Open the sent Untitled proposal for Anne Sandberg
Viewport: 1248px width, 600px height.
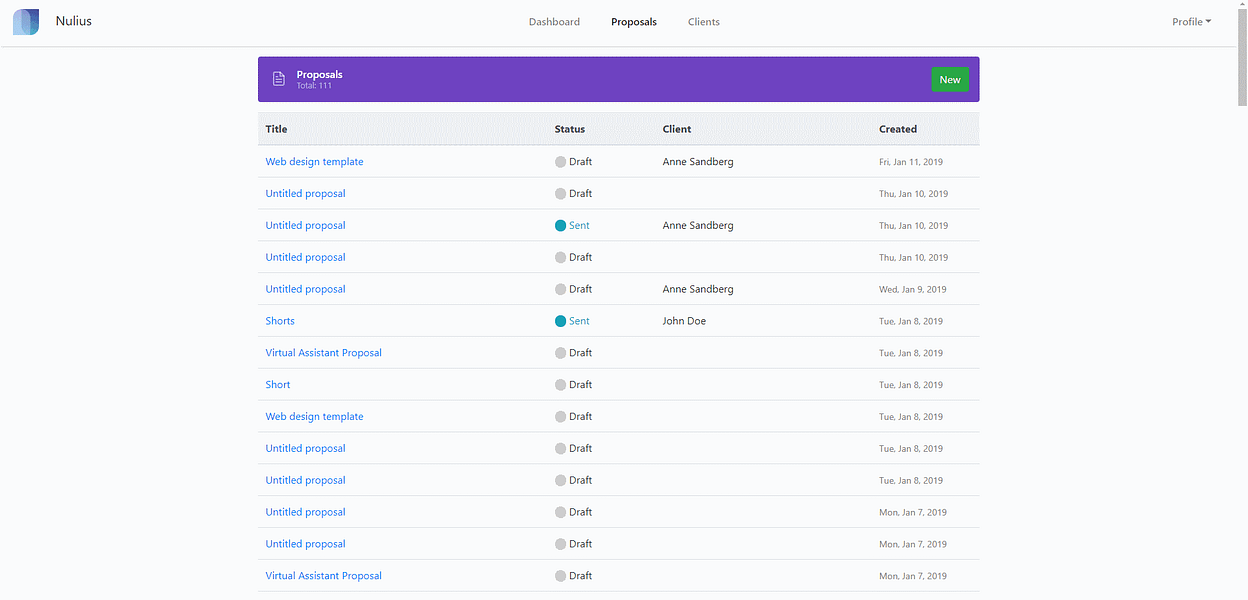tap(305, 226)
